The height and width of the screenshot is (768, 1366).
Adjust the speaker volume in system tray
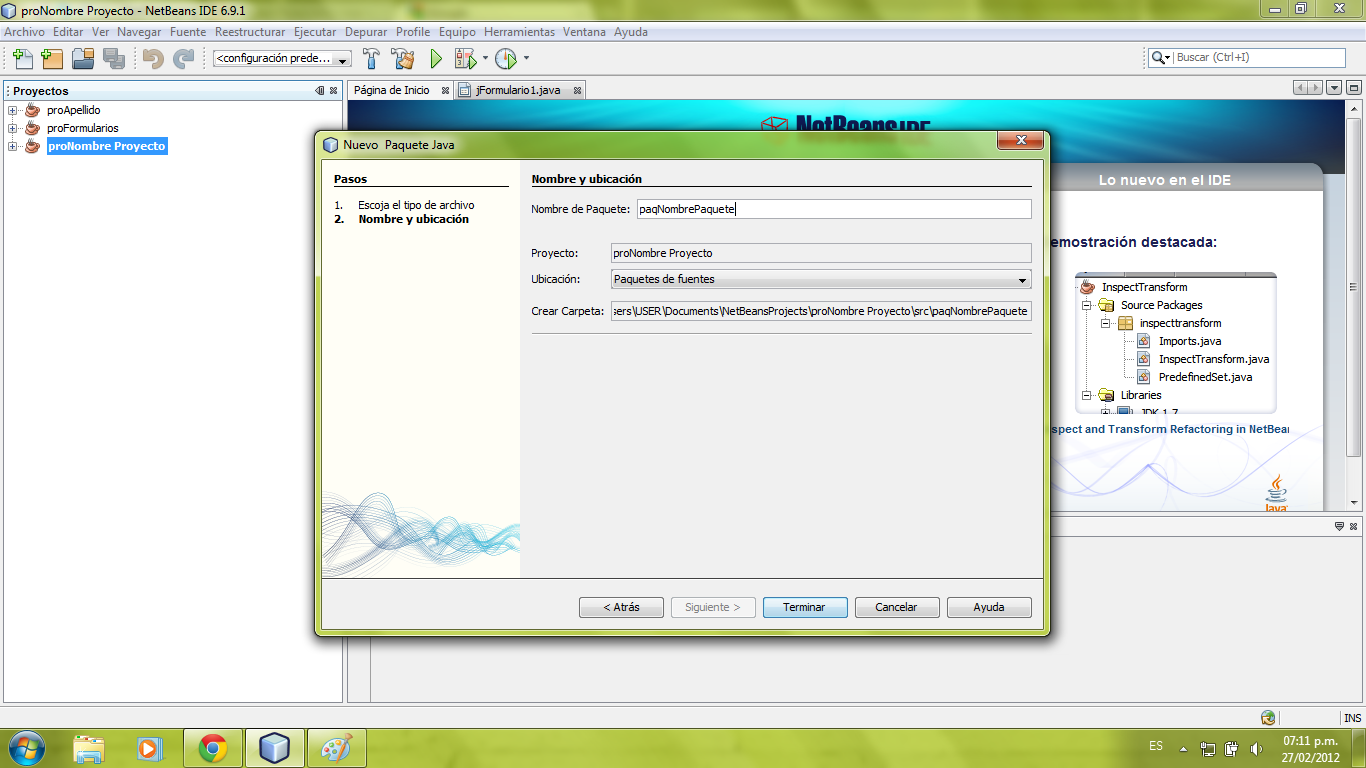click(x=1257, y=746)
